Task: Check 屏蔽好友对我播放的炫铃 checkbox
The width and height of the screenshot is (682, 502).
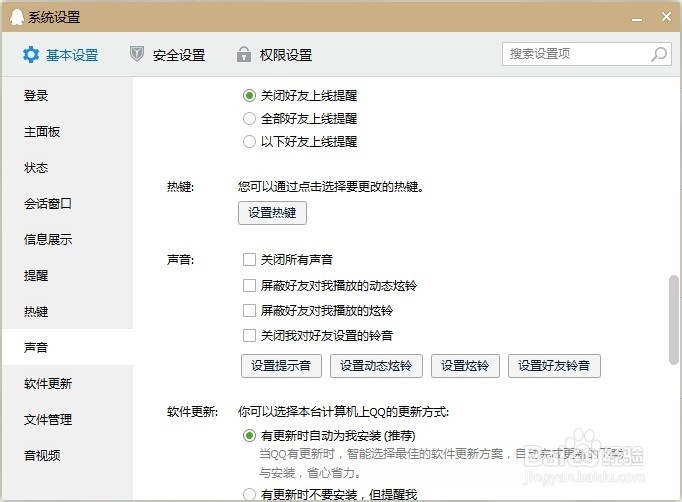Action: pos(249,311)
